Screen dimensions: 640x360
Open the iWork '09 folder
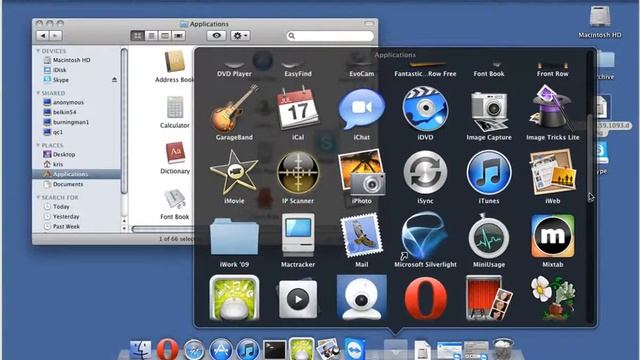pos(234,237)
